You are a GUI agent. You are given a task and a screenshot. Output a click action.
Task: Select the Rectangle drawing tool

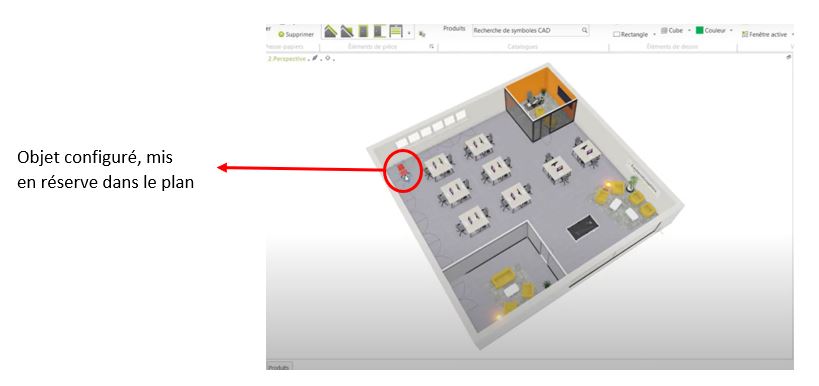pos(630,34)
